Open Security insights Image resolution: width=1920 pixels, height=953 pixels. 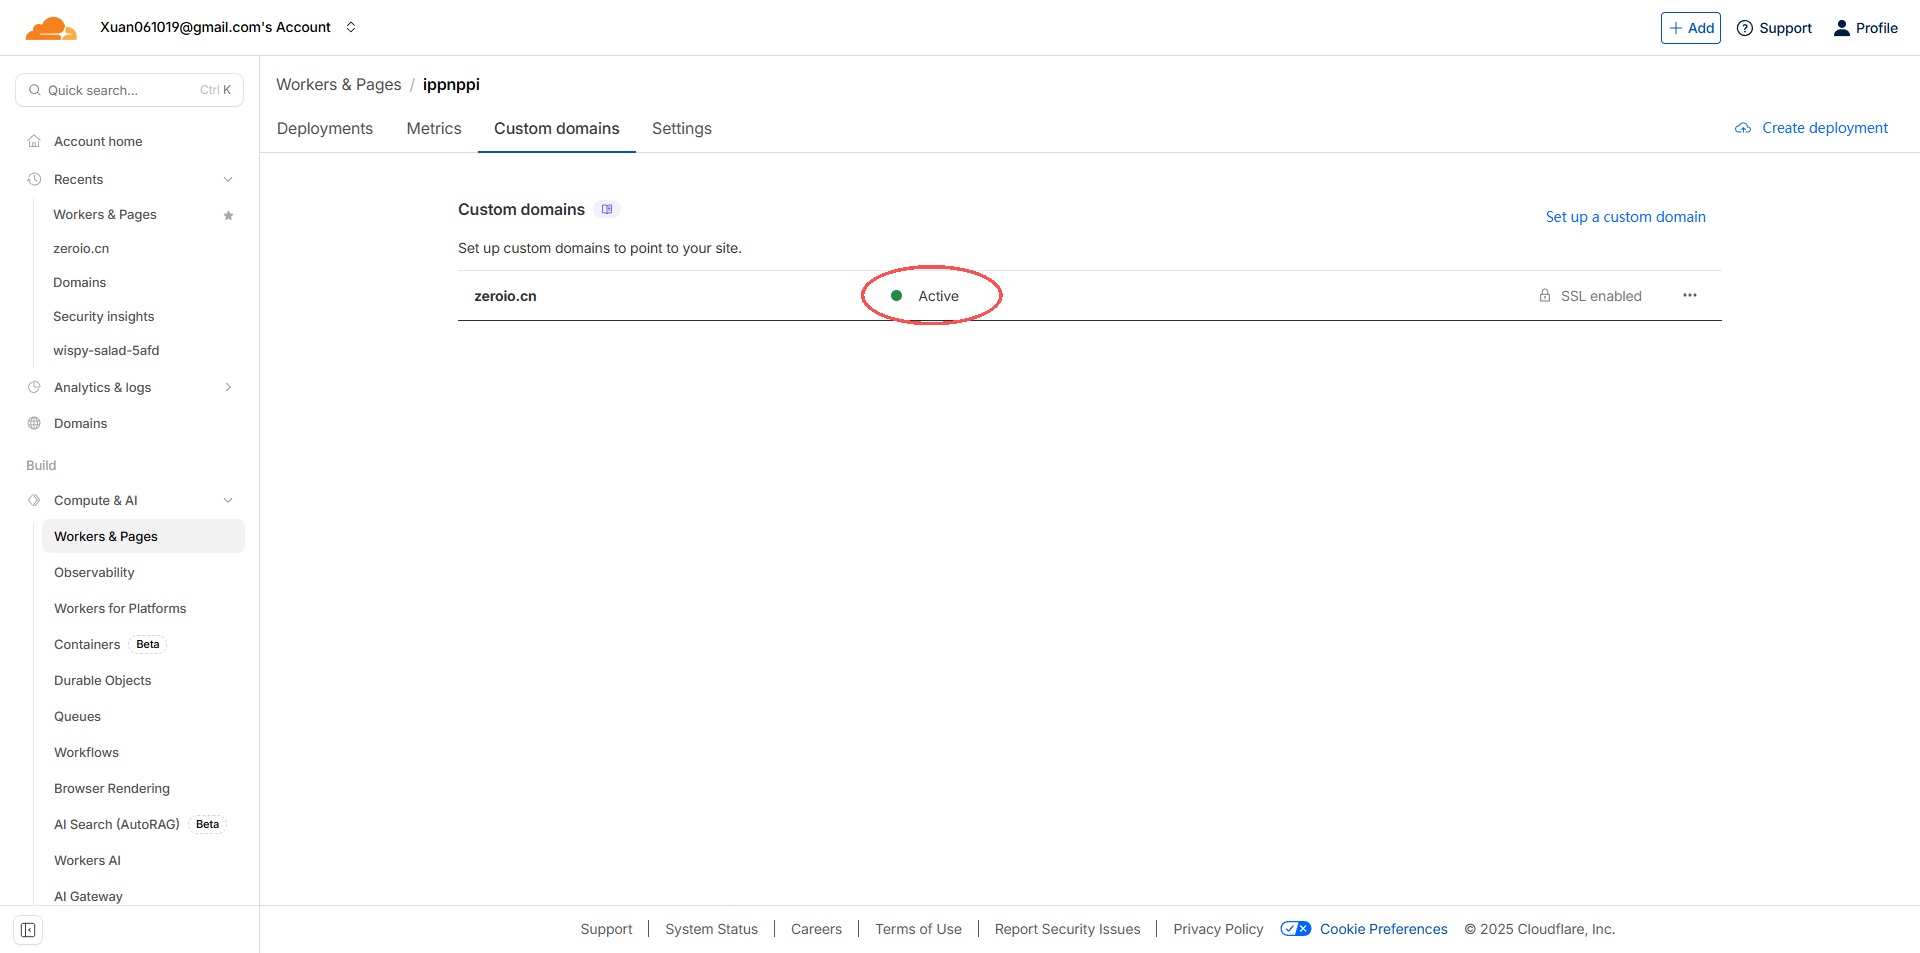pyautogui.click(x=104, y=316)
